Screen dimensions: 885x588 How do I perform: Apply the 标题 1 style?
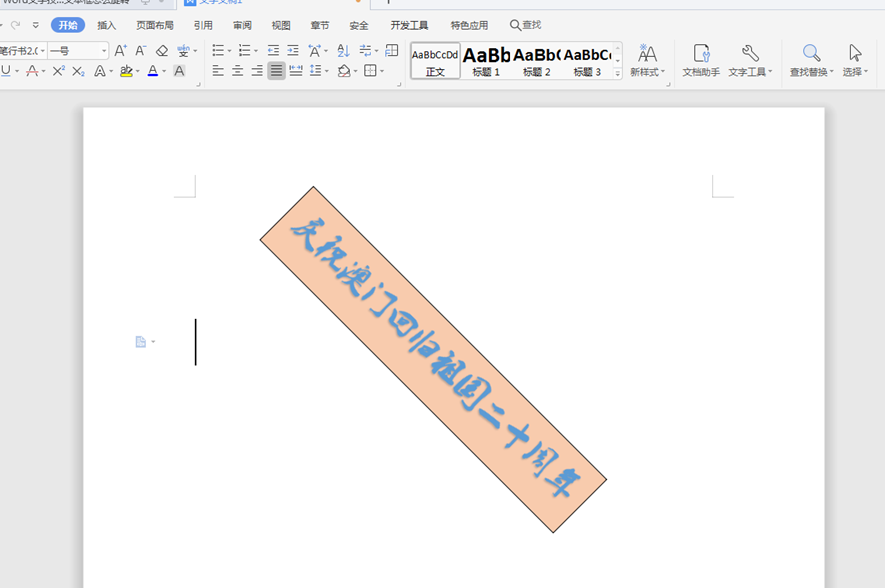(x=487, y=60)
